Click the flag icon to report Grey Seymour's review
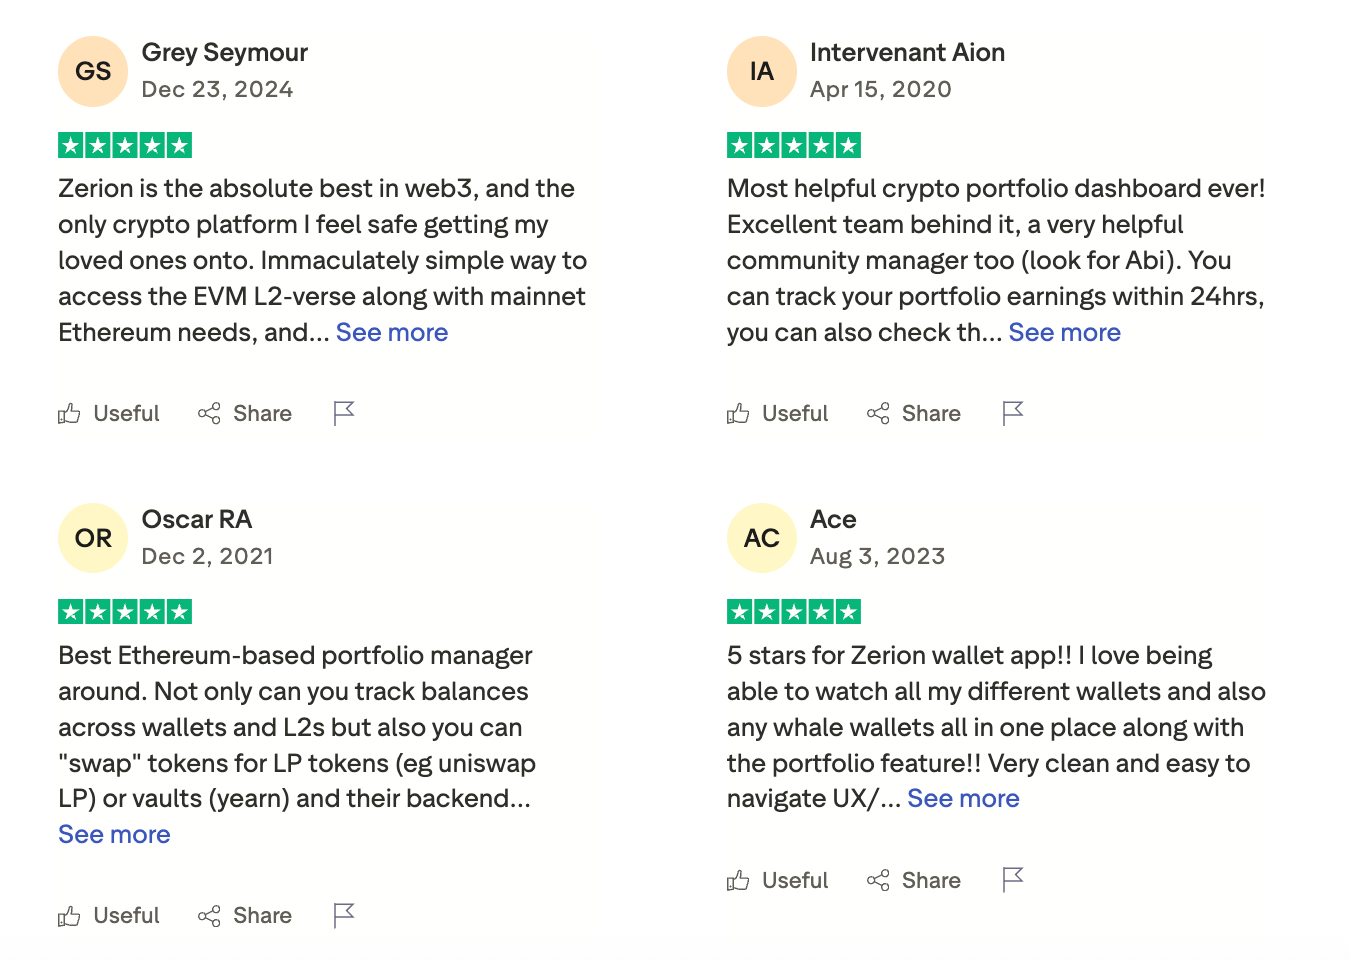 [343, 412]
